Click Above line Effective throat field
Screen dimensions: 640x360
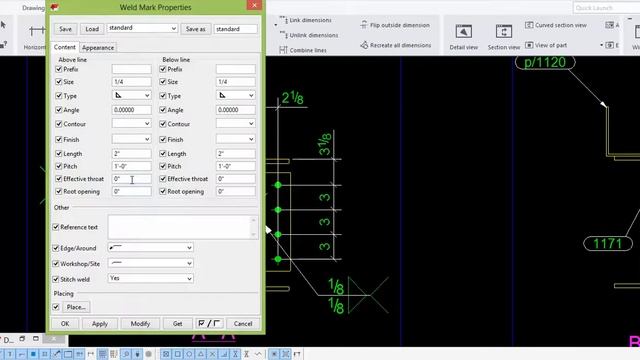(x=131, y=179)
